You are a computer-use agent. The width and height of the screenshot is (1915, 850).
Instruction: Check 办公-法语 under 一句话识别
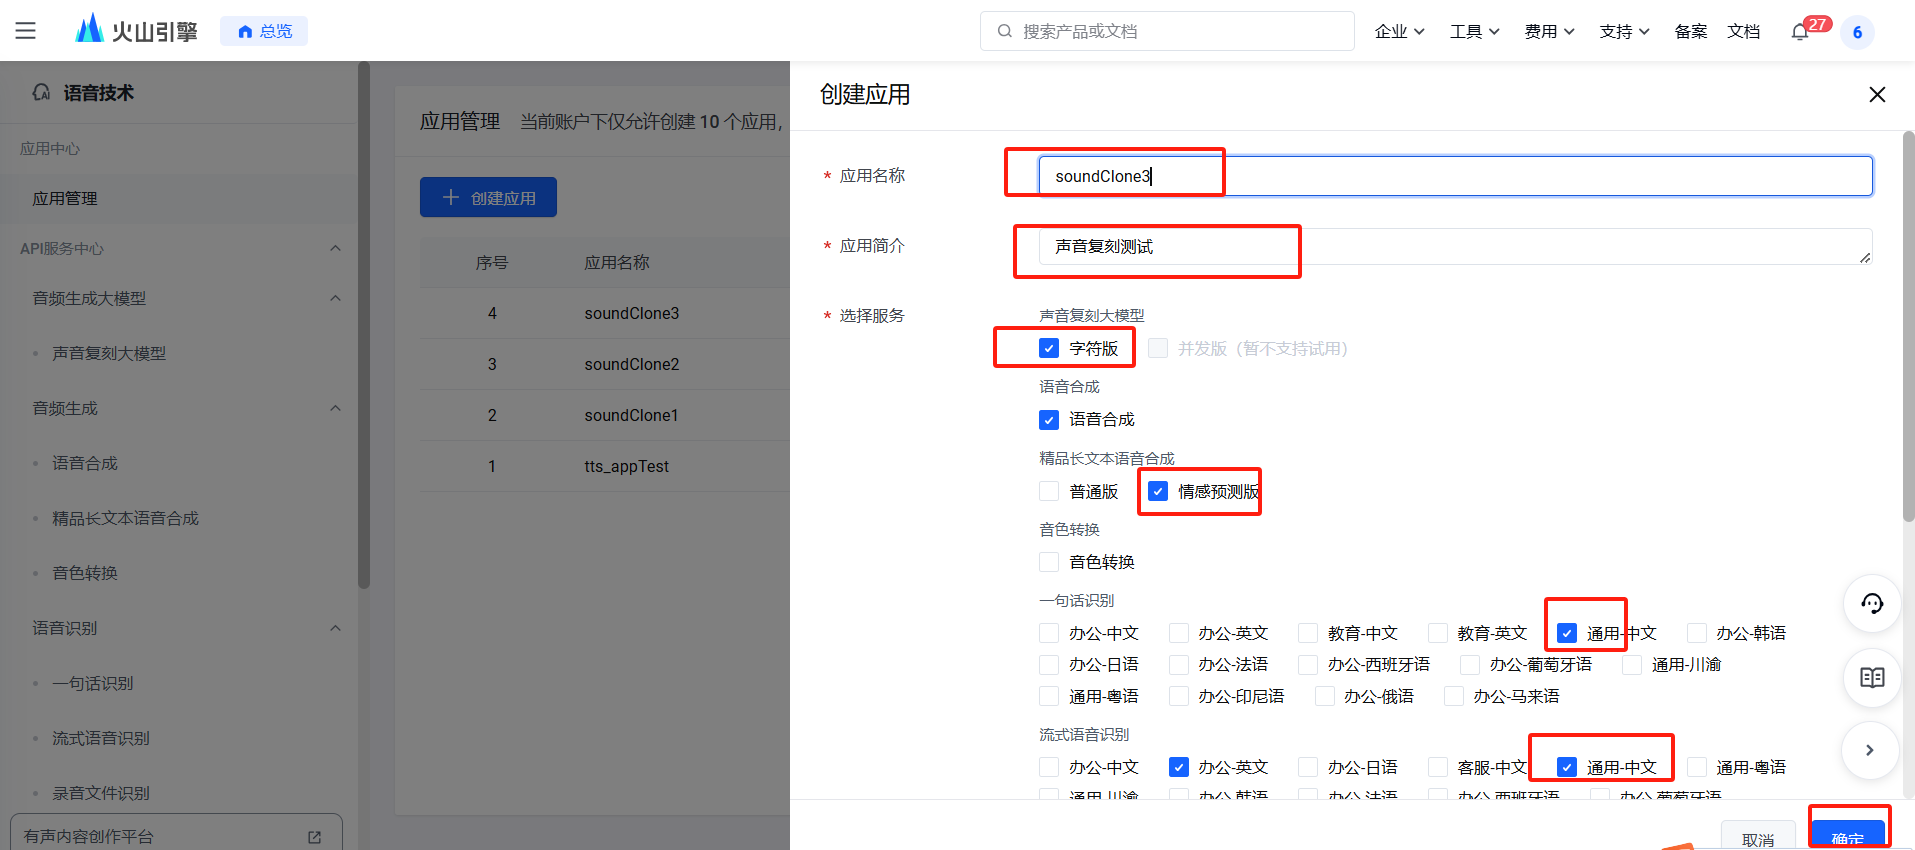tap(1179, 665)
